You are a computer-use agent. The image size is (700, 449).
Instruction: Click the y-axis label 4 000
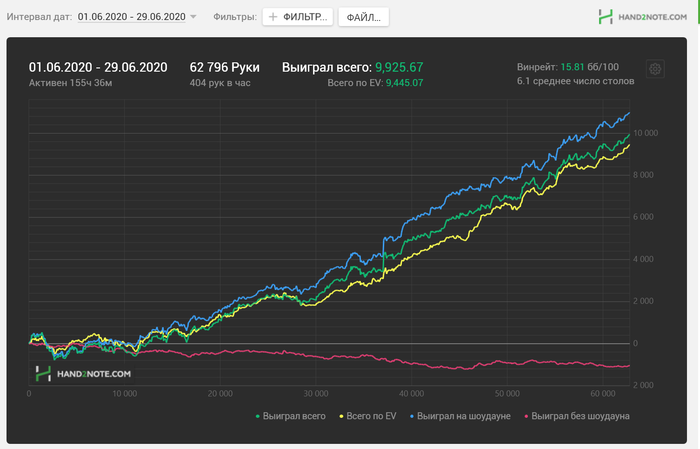(643, 259)
